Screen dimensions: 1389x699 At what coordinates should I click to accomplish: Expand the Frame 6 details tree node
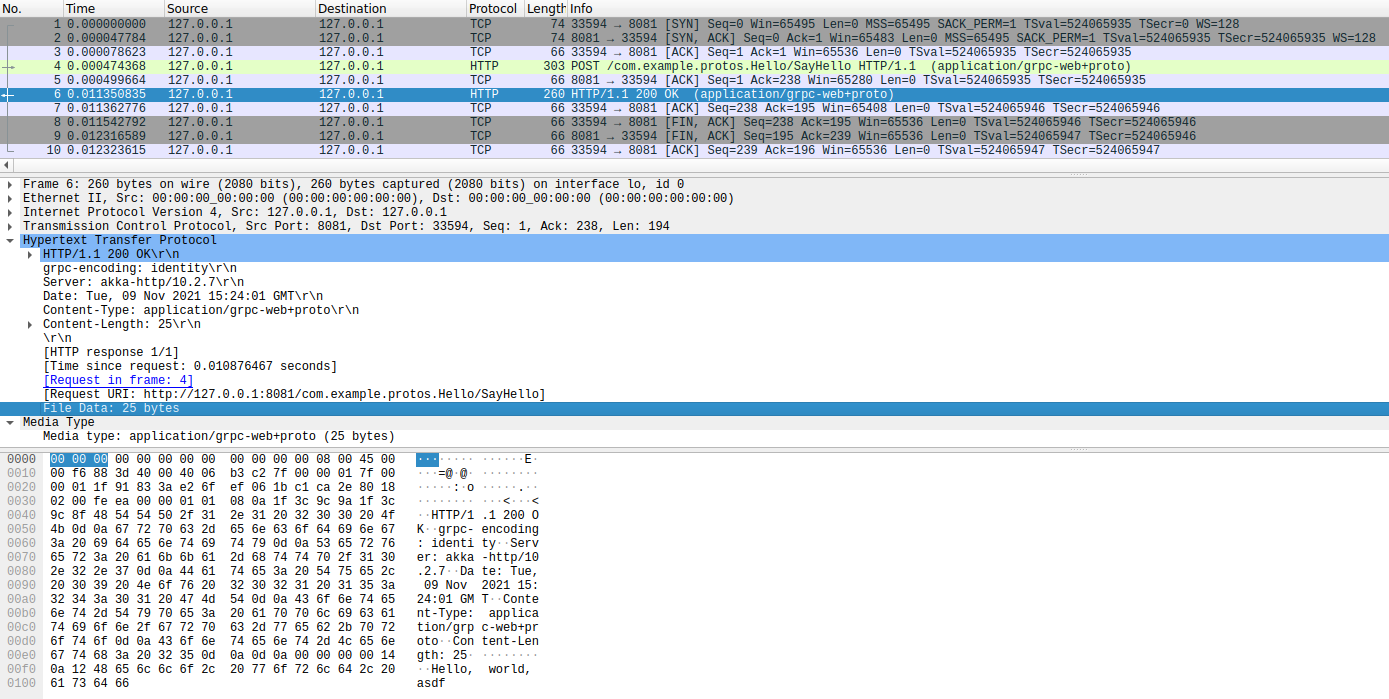(x=10, y=184)
